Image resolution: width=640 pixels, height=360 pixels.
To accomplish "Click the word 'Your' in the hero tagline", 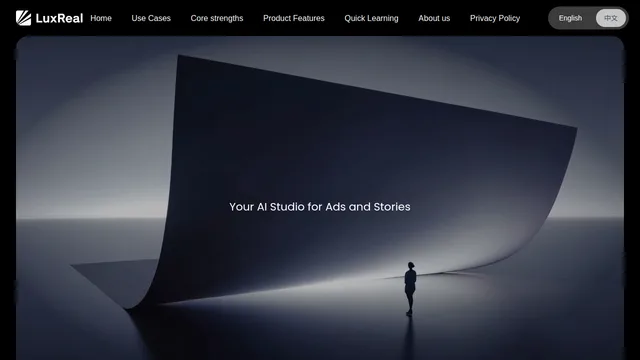I will pos(241,207).
